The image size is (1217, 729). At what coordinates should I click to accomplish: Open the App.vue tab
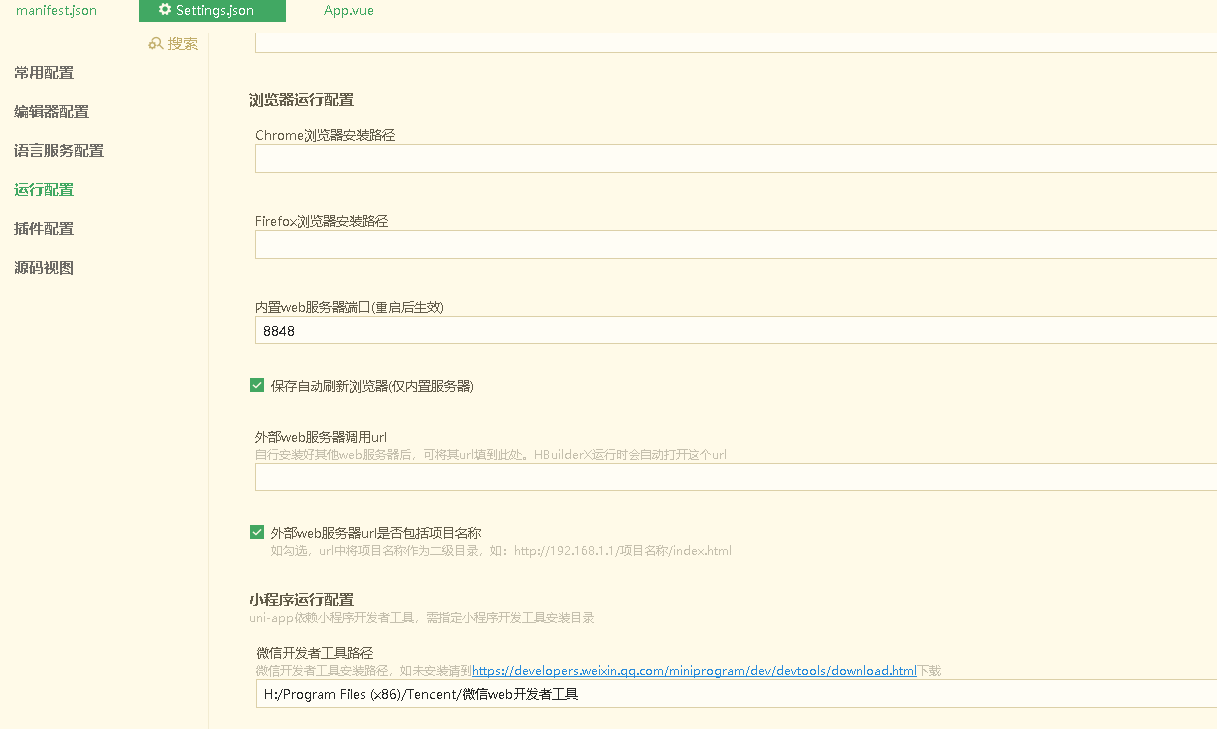[347, 10]
